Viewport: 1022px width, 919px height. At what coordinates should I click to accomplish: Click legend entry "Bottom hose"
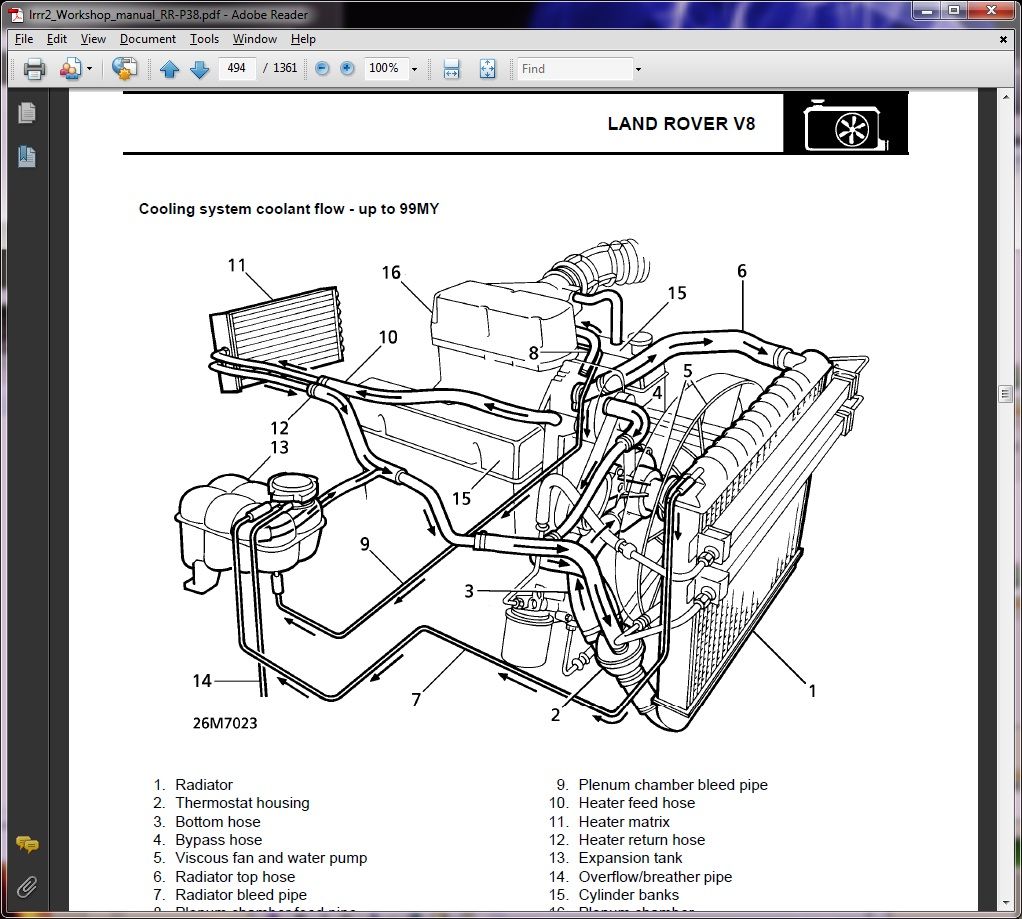tap(218, 822)
